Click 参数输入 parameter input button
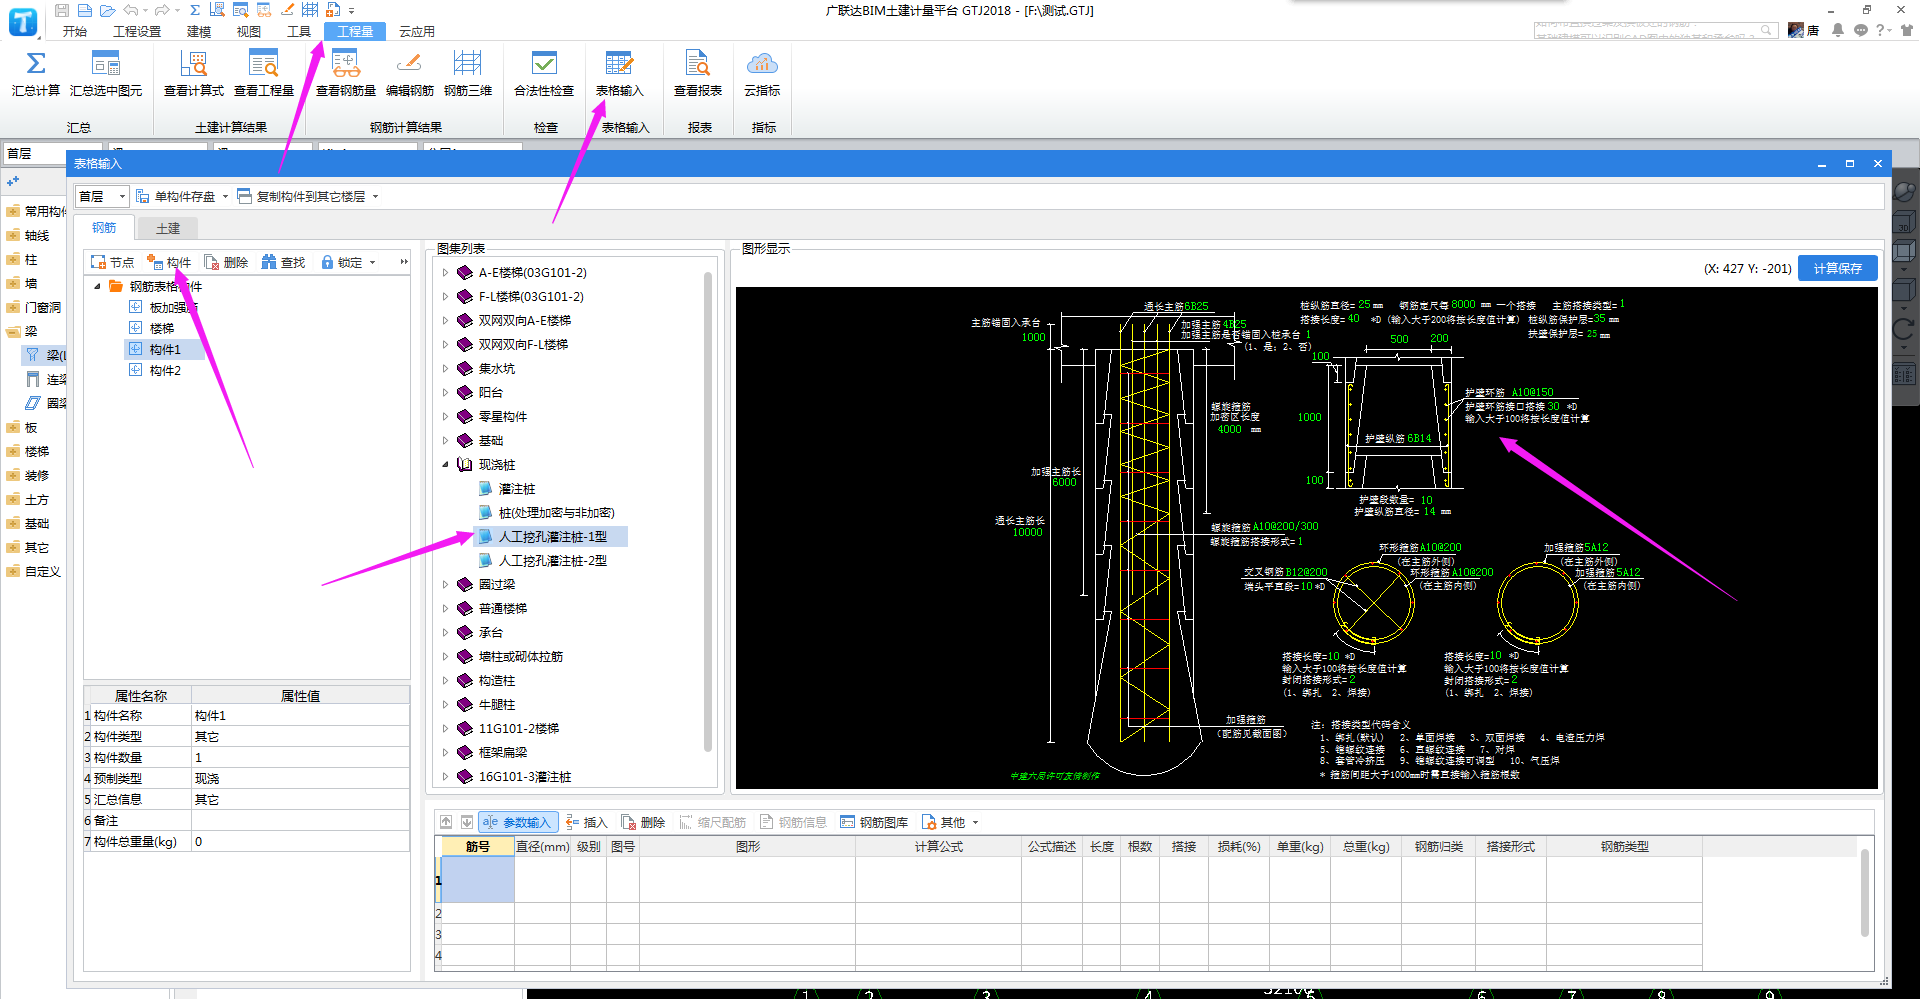1920x999 pixels. click(517, 822)
